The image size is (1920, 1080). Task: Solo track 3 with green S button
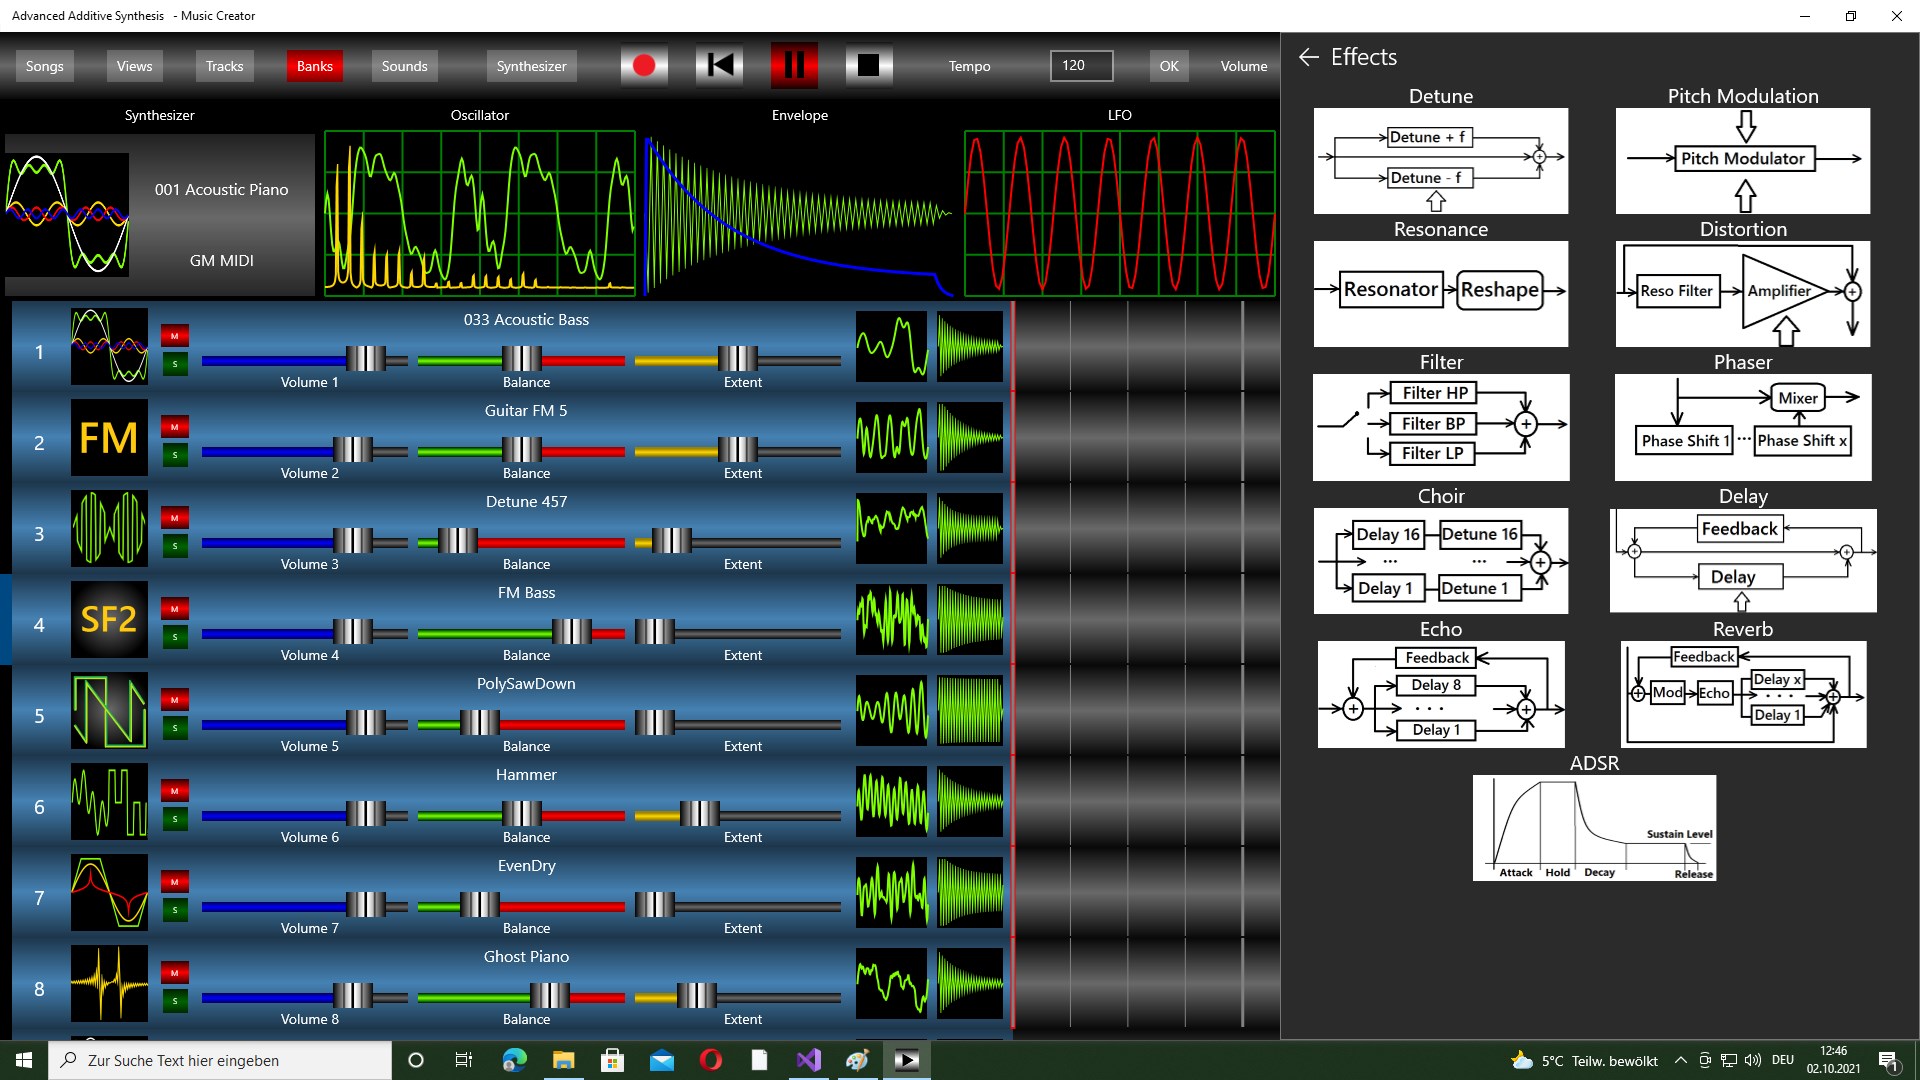(175, 546)
